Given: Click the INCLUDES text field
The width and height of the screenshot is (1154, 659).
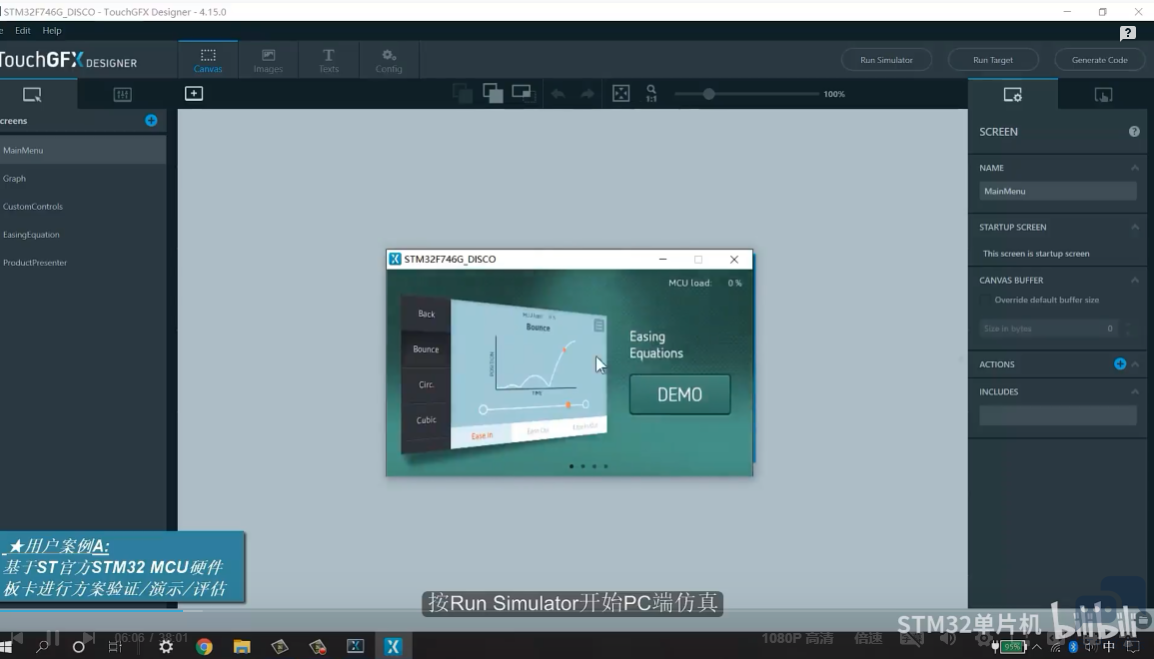Looking at the screenshot, I should 1058,415.
